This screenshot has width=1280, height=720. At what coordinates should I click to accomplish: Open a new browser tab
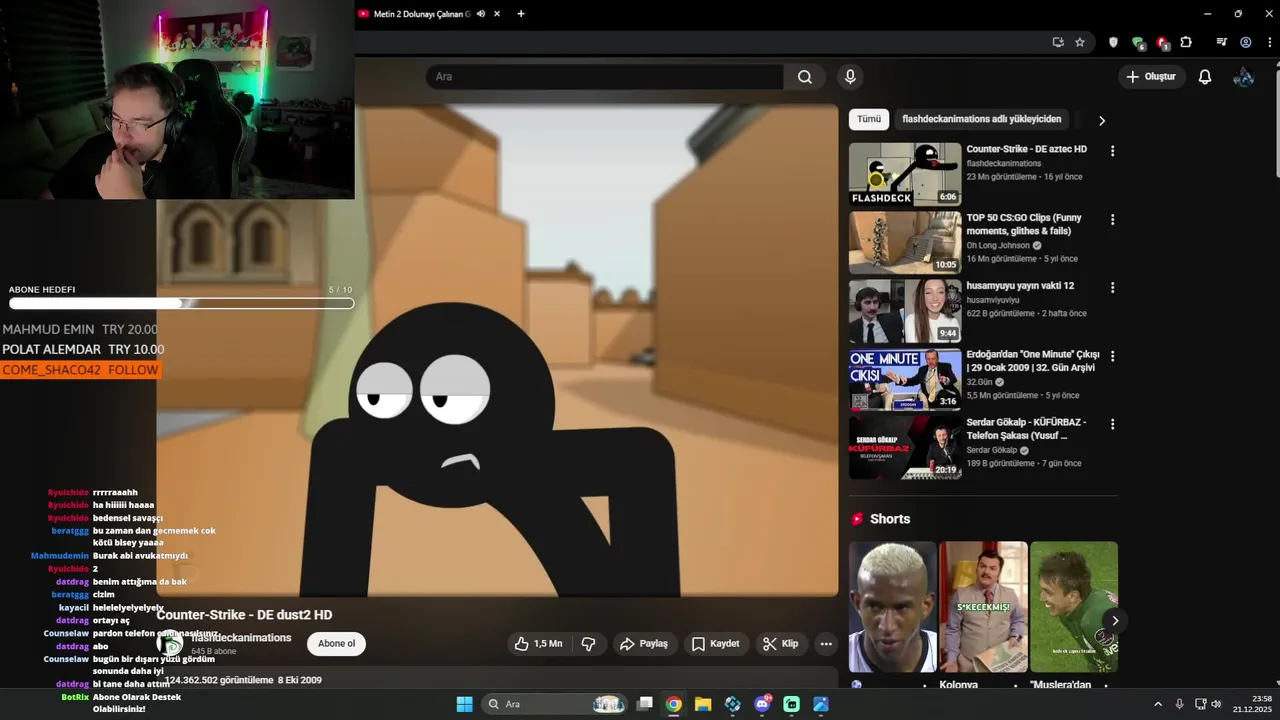coord(520,14)
